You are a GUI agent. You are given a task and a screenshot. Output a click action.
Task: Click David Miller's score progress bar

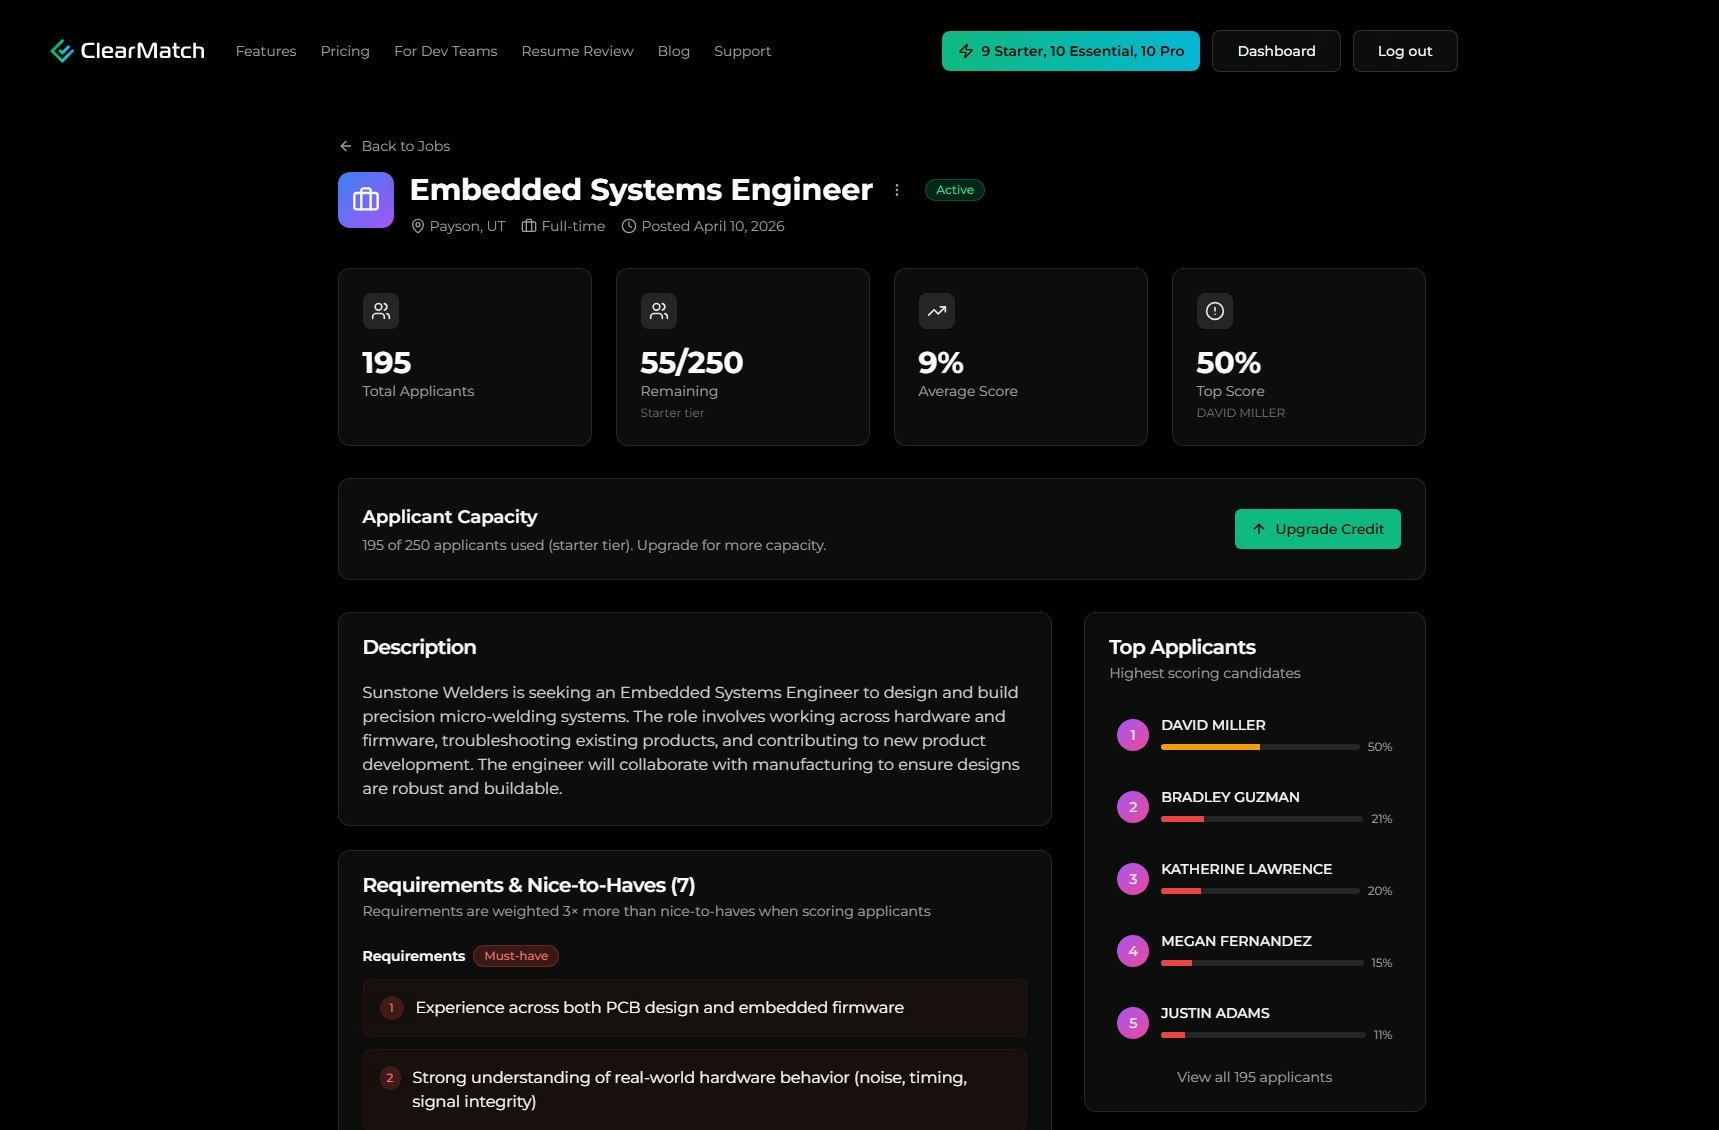pos(1260,746)
